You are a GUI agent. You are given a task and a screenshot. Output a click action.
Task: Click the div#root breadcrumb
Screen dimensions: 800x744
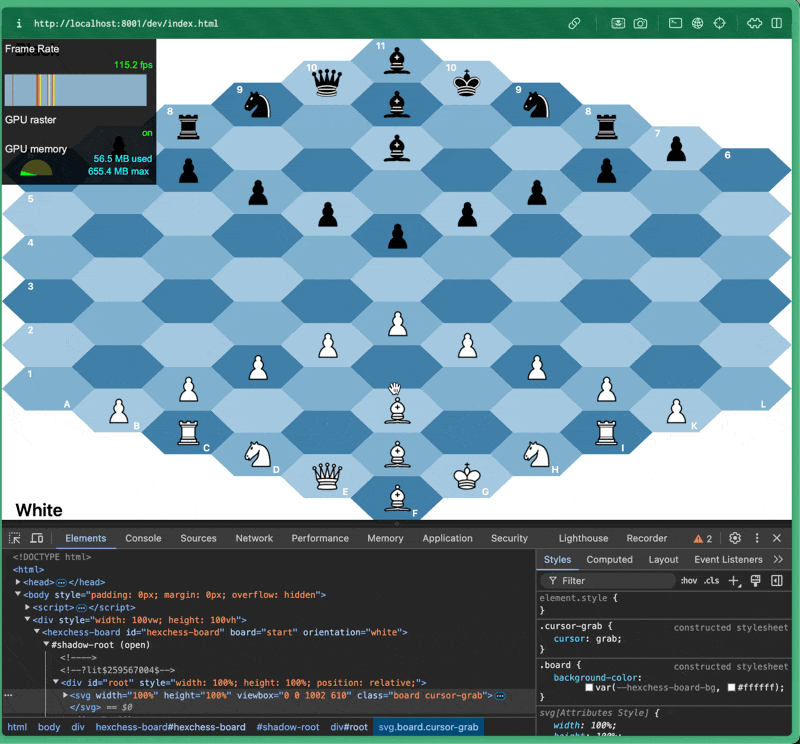coord(348,727)
